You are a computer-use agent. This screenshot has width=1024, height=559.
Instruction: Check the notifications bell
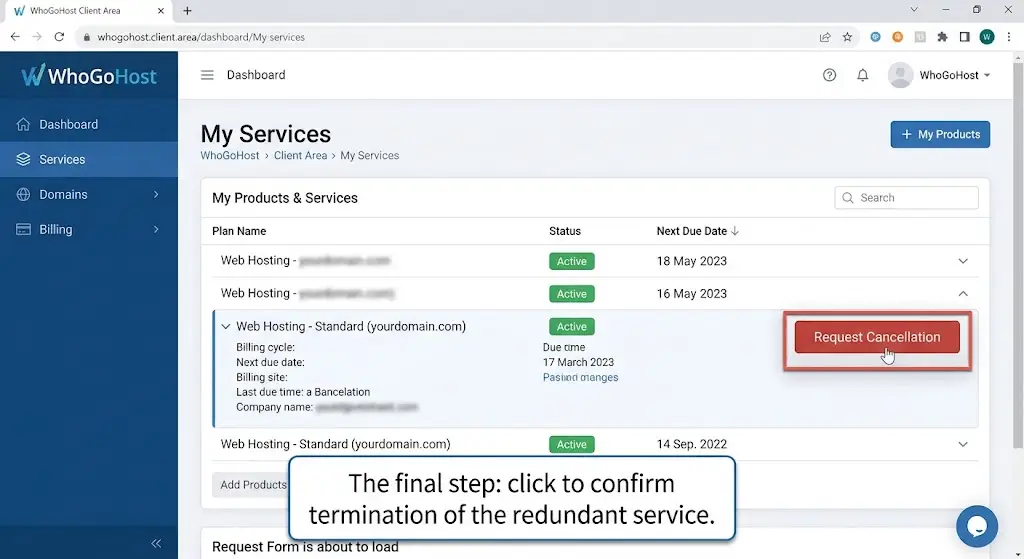(863, 75)
